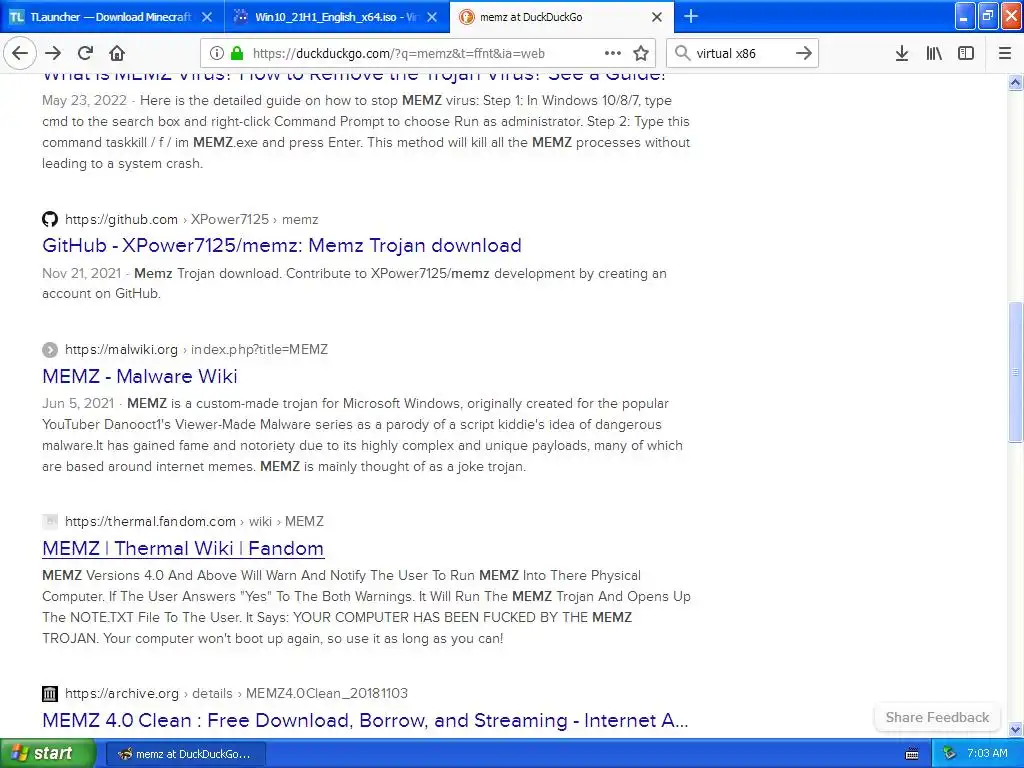
Task: Click the green padlock security icon
Action: pyautogui.click(x=237, y=53)
